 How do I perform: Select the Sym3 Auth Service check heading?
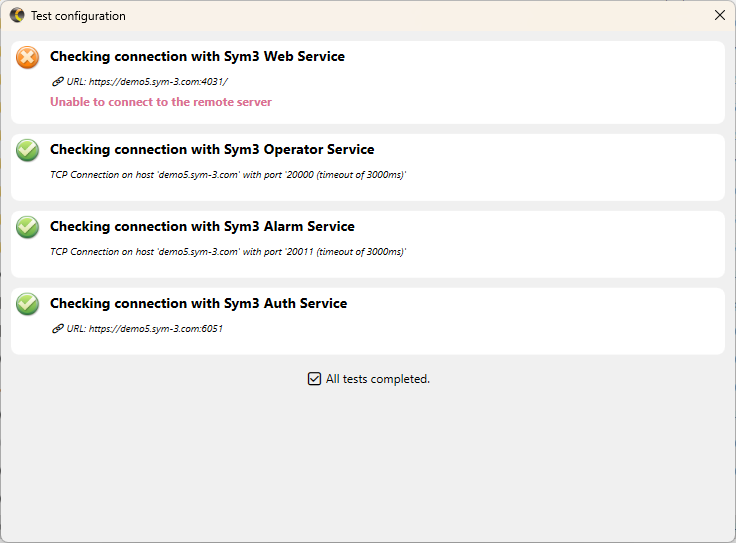198,304
